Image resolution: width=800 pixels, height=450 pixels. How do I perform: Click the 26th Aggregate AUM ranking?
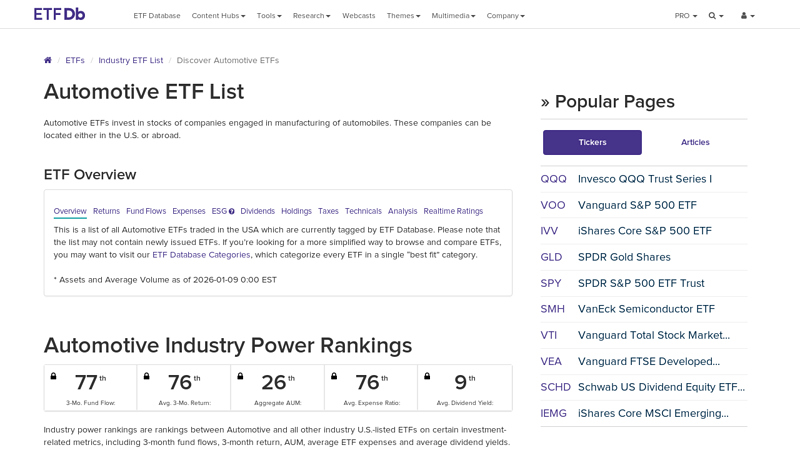coord(278,383)
